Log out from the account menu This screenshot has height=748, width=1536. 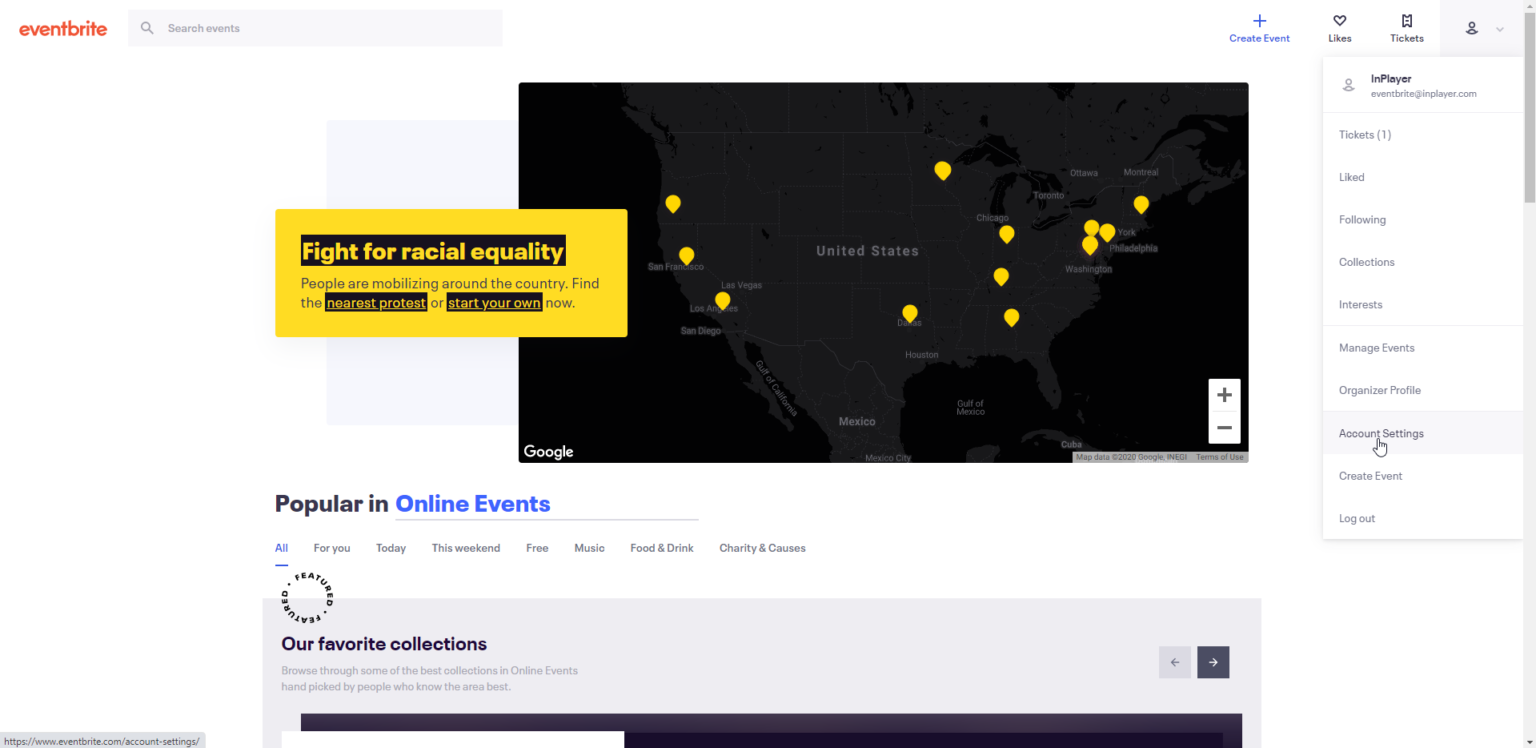click(1357, 518)
